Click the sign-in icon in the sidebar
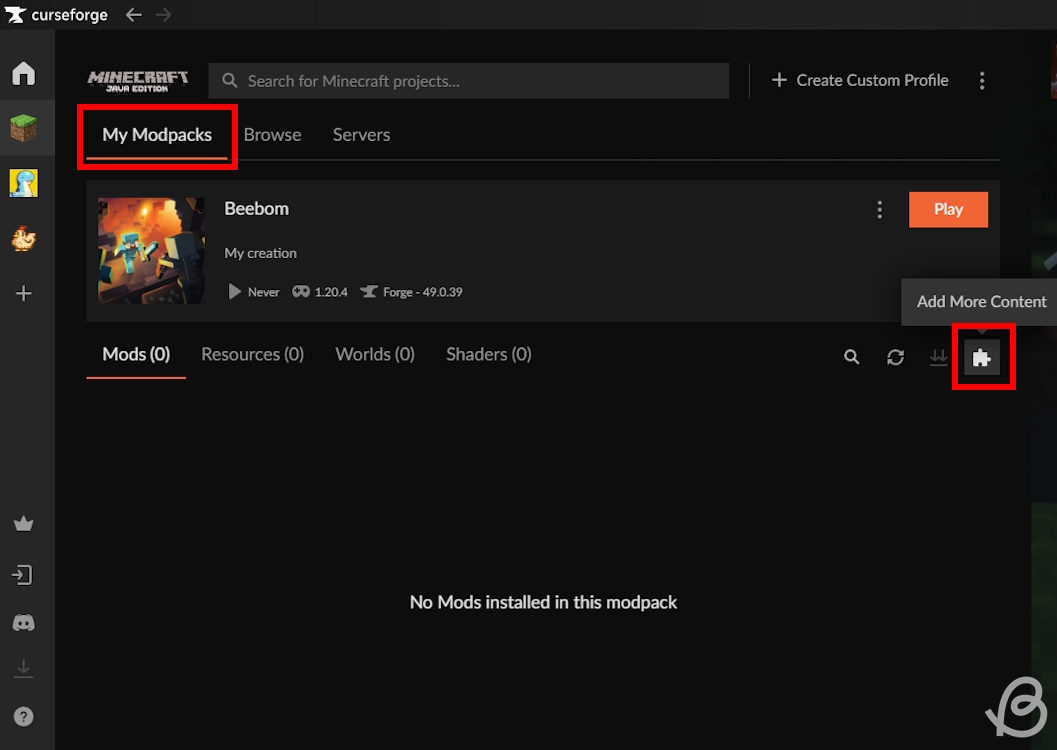 click(26, 574)
